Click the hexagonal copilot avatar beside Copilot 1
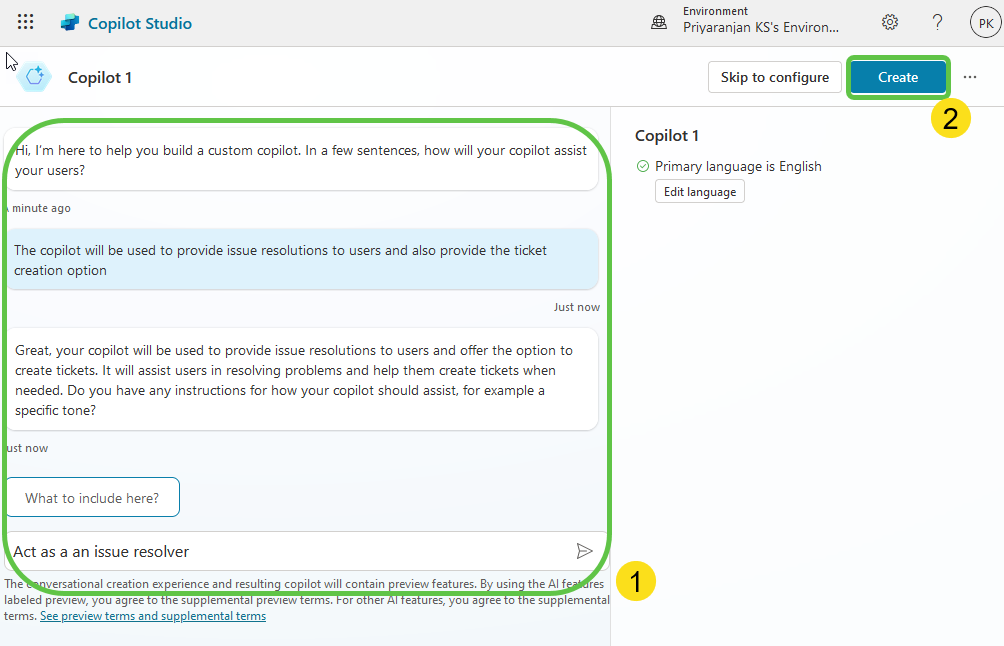1004x646 pixels. click(33, 77)
